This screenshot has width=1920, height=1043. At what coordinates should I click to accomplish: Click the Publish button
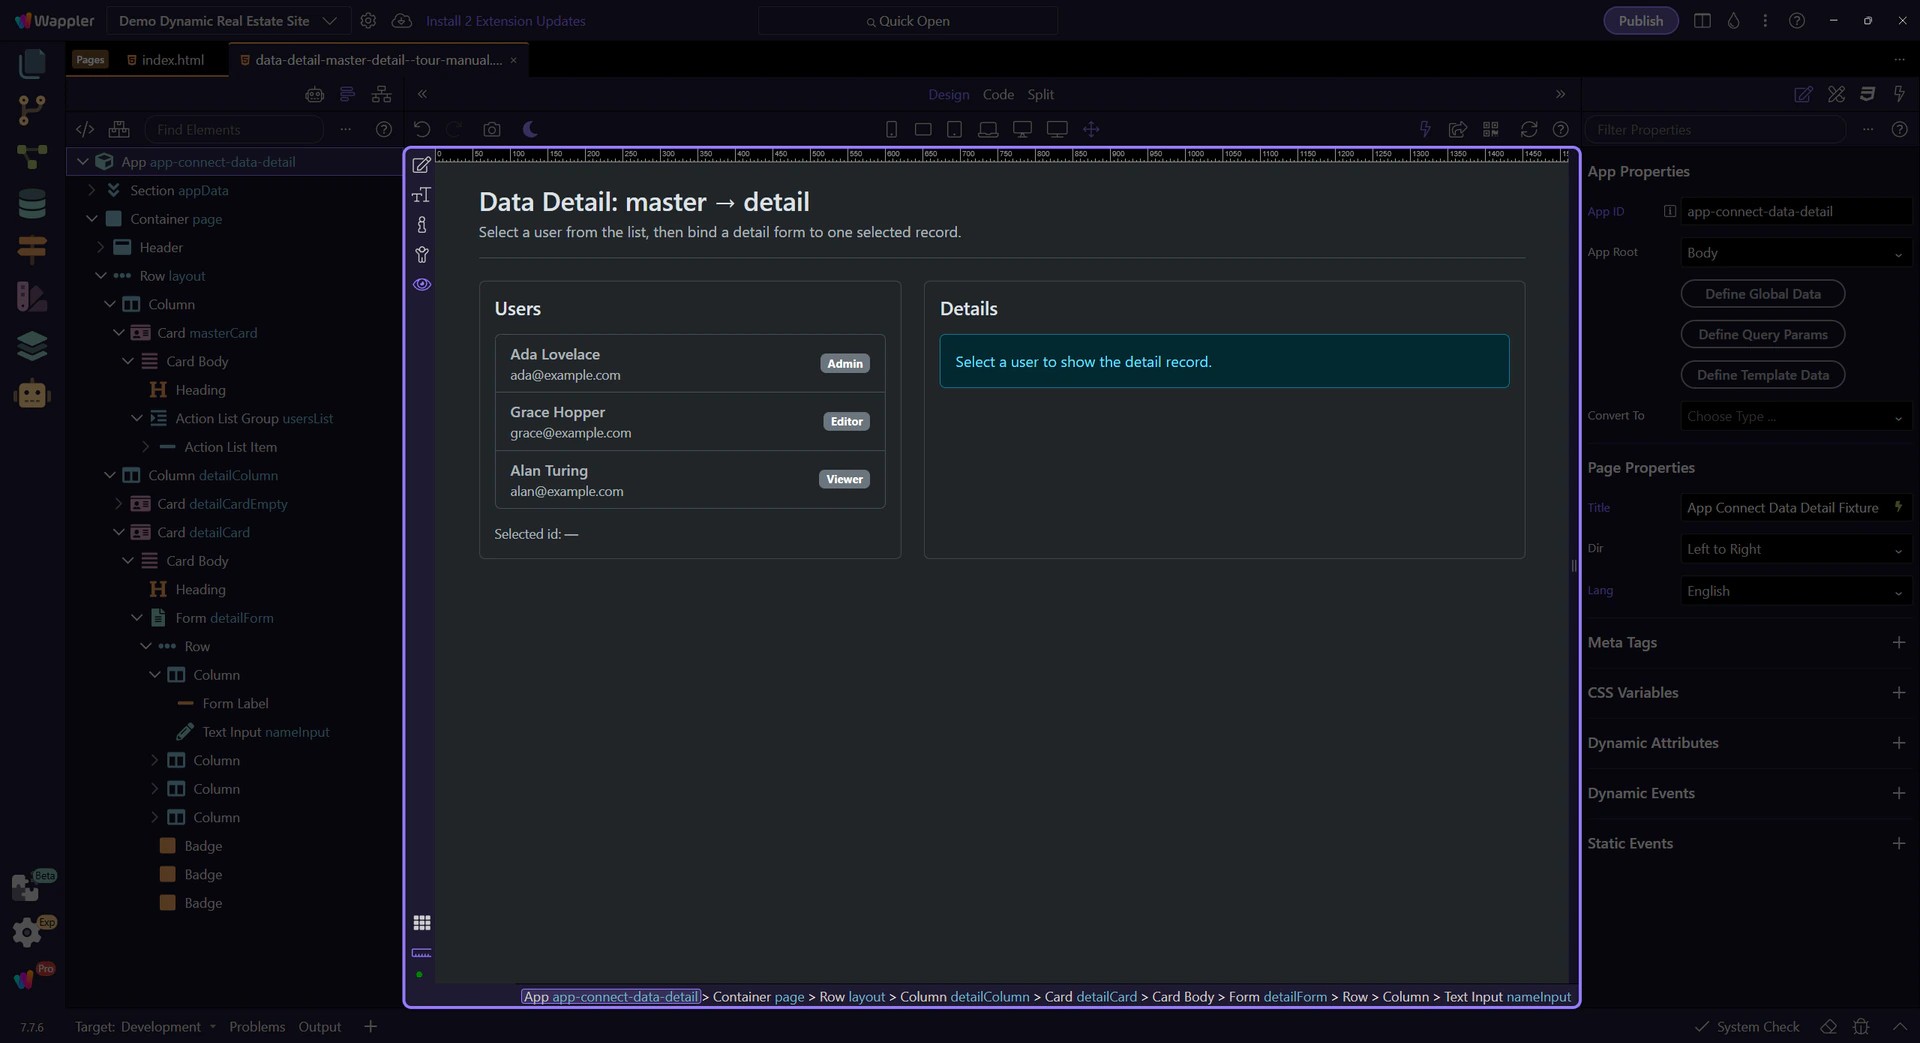[x=1640, y=21]
